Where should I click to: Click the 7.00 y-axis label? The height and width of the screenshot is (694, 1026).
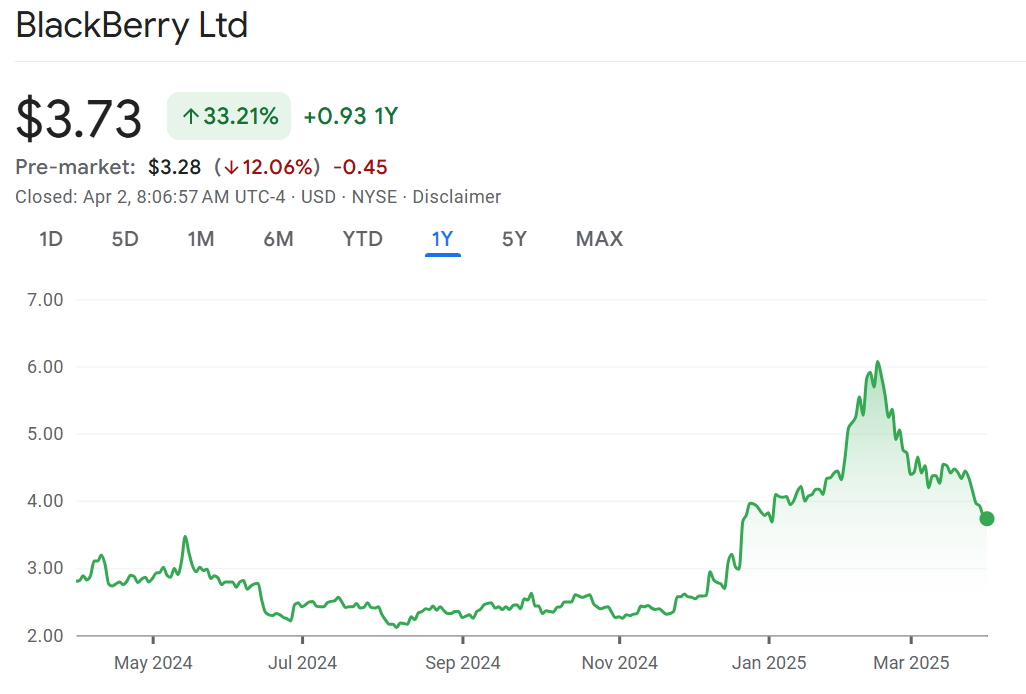click(x=40, y=299)
